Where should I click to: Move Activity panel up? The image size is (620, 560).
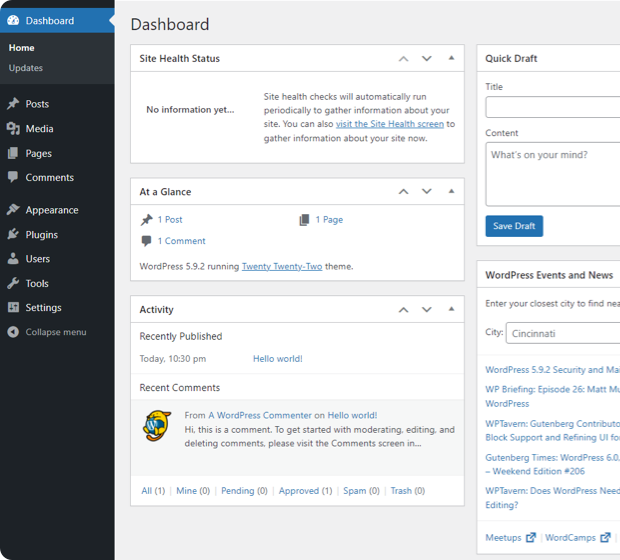(403, 310)
